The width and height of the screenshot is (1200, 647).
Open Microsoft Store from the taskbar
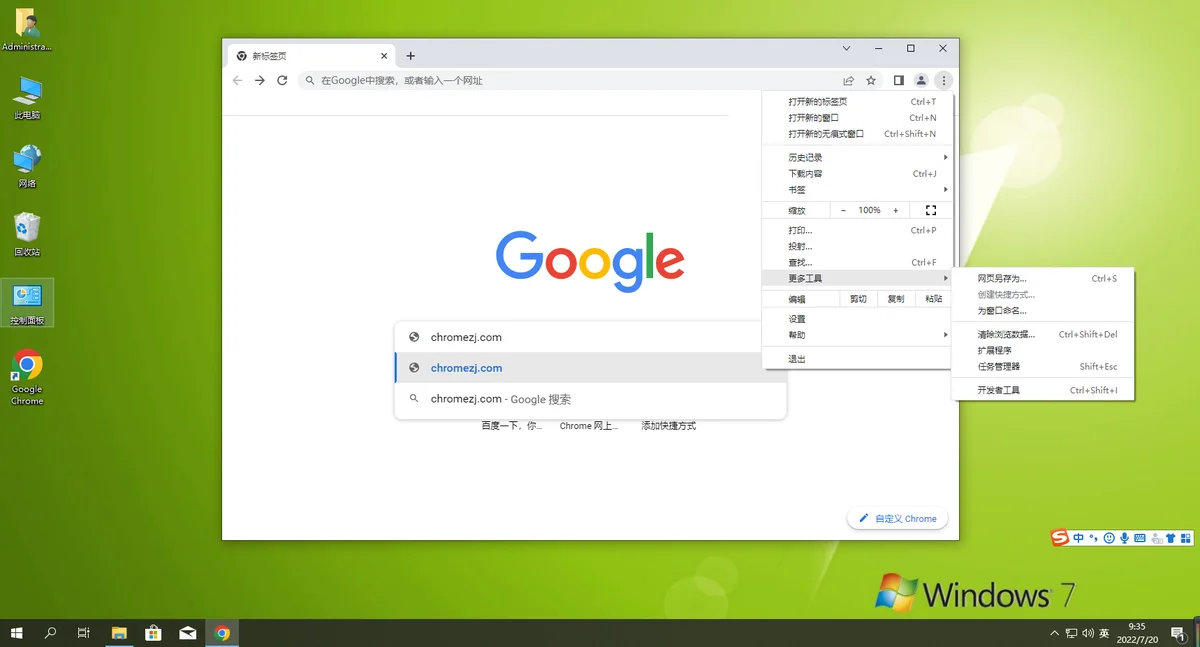(153, 632)
